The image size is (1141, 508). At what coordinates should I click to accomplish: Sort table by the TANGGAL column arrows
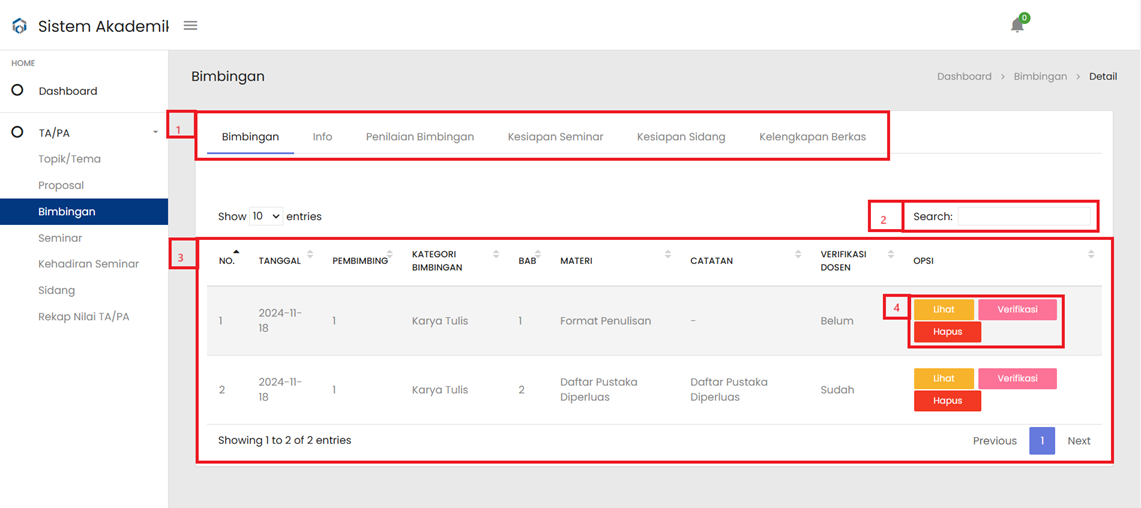(x=310, y=254)
